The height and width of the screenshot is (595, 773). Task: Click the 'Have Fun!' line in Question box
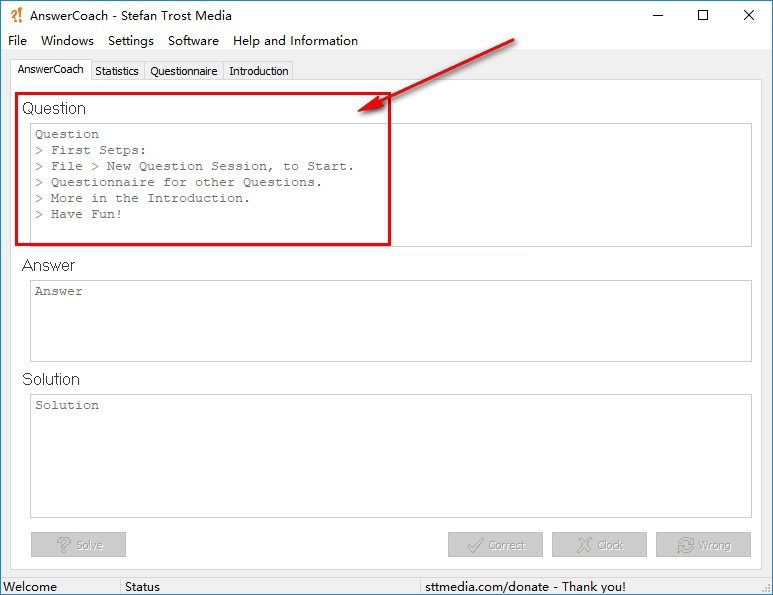(79, 214)
